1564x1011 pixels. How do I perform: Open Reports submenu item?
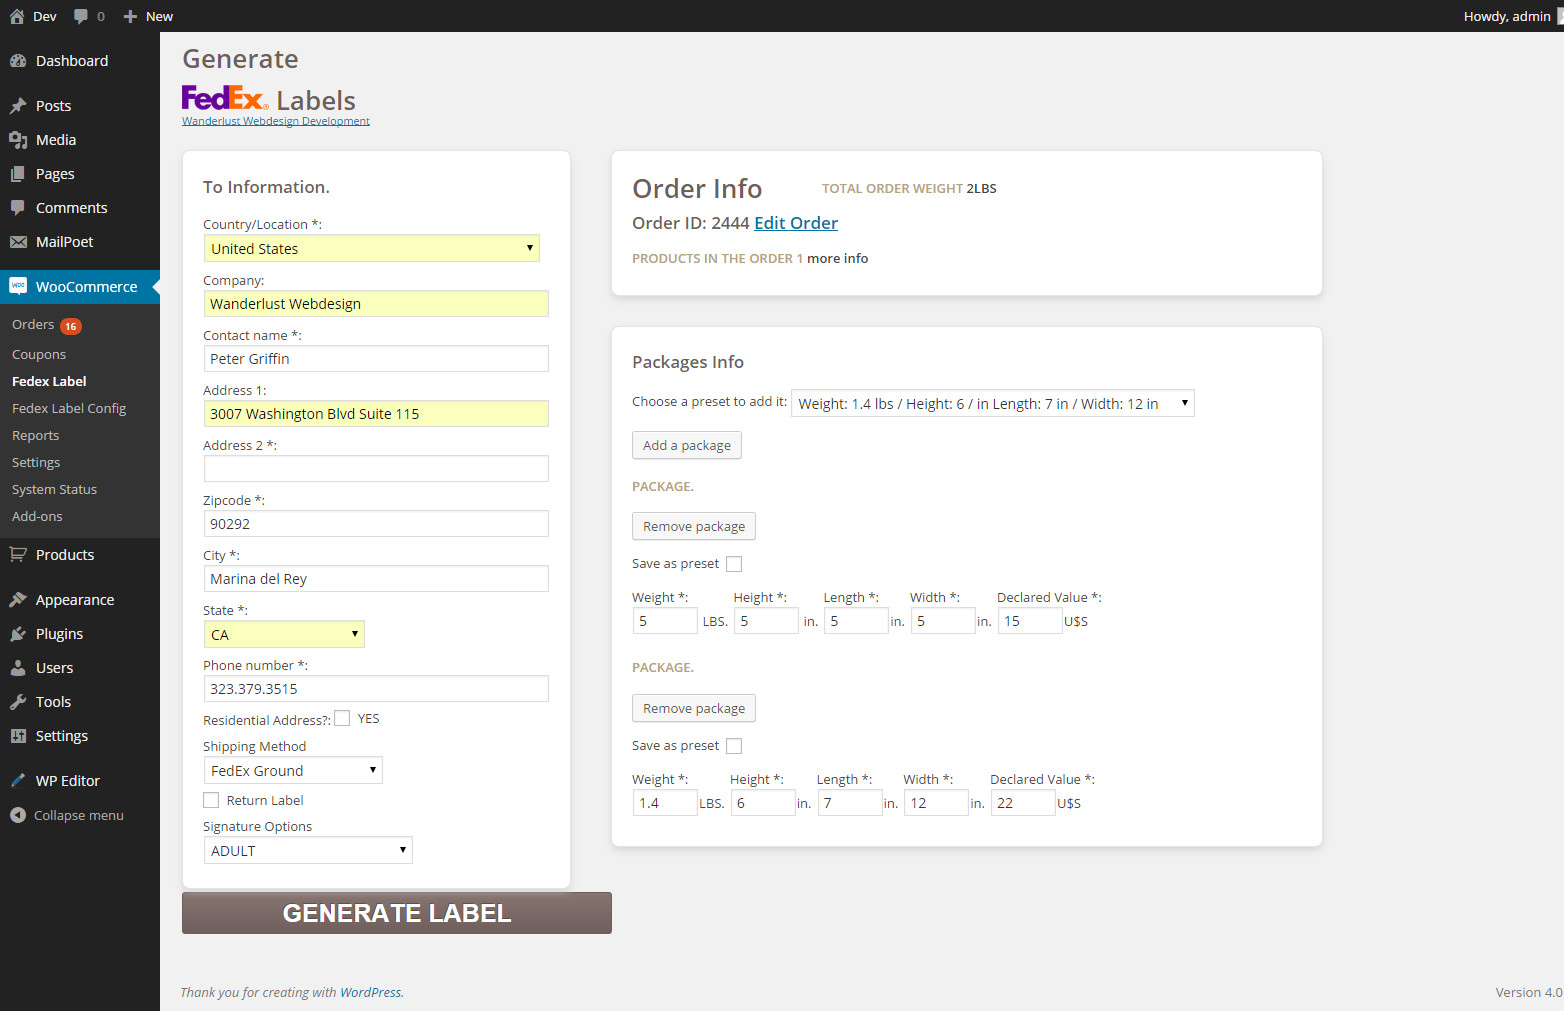coord(35,435)
